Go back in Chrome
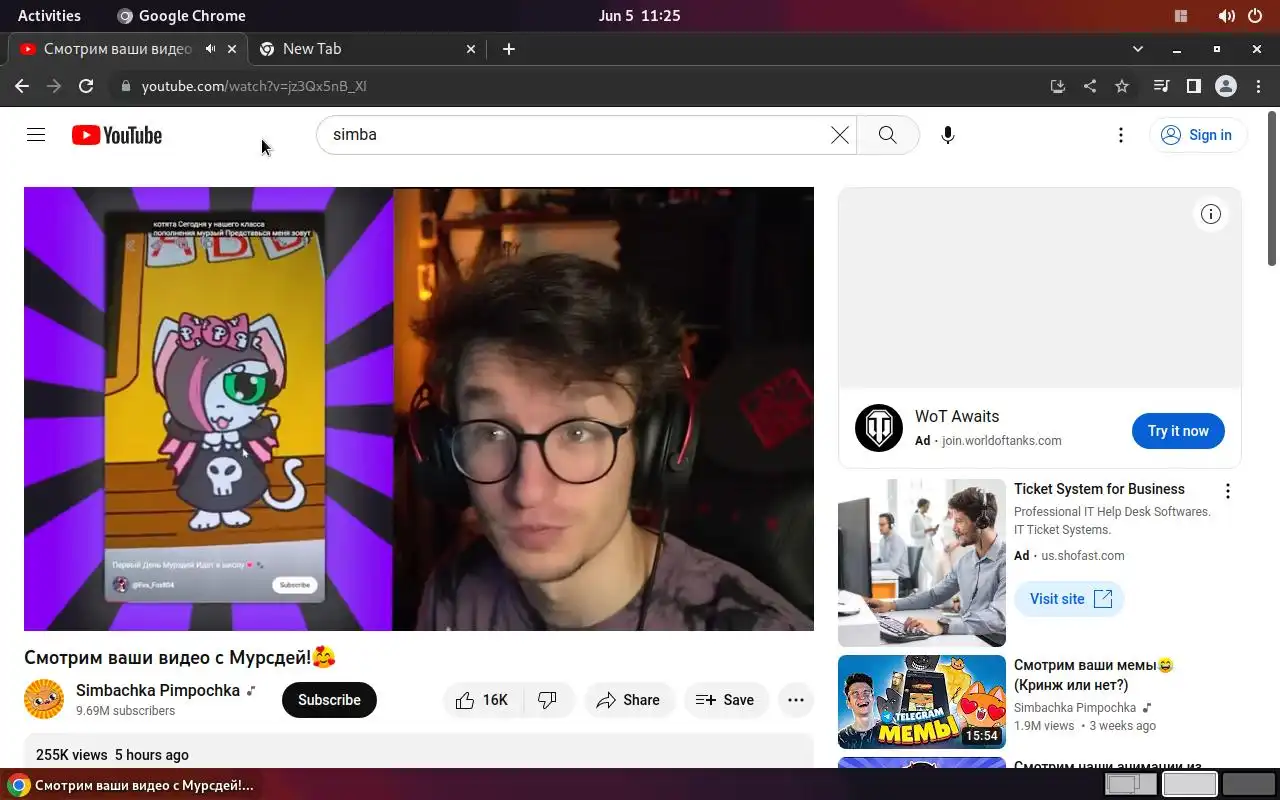This screenshot has height=800, width=1280. tap(22, 86)
